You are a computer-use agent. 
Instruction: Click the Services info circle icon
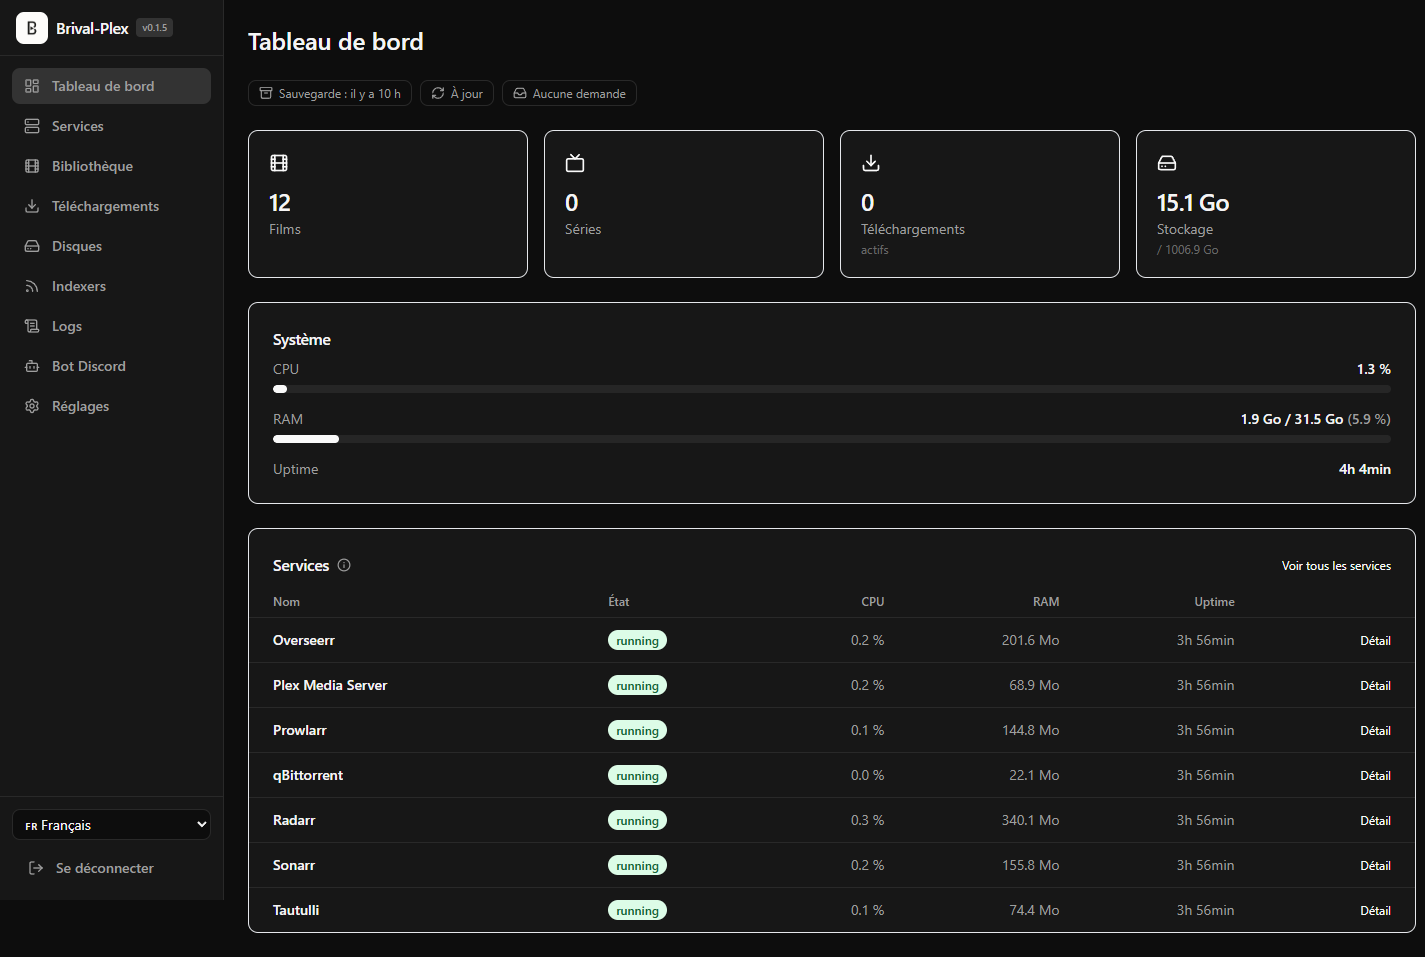coord(344,565)
